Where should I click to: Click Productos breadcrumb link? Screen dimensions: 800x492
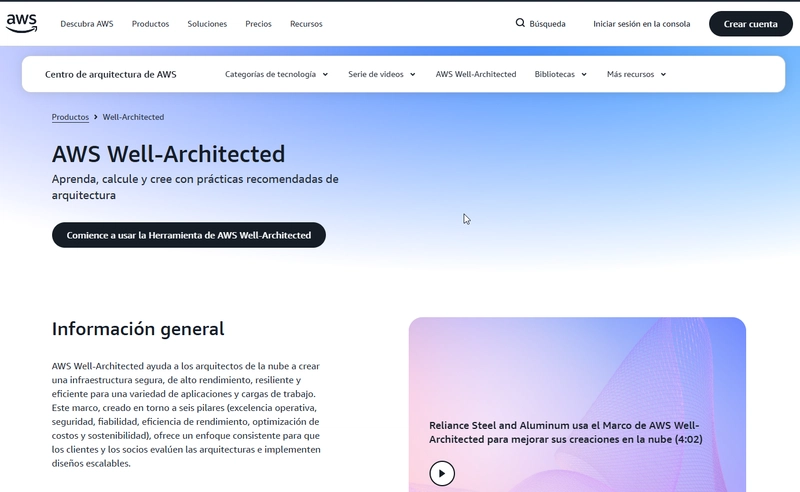[x=70, y=117]
